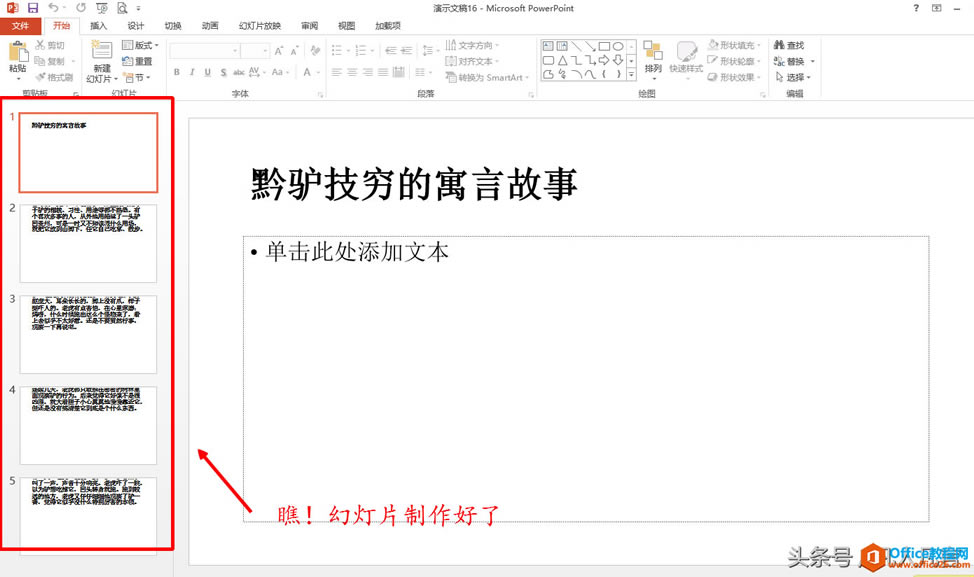
Task: Switch to the 插入 (Insert) tab
Action: pyautogui.click(x=98, y=26)
